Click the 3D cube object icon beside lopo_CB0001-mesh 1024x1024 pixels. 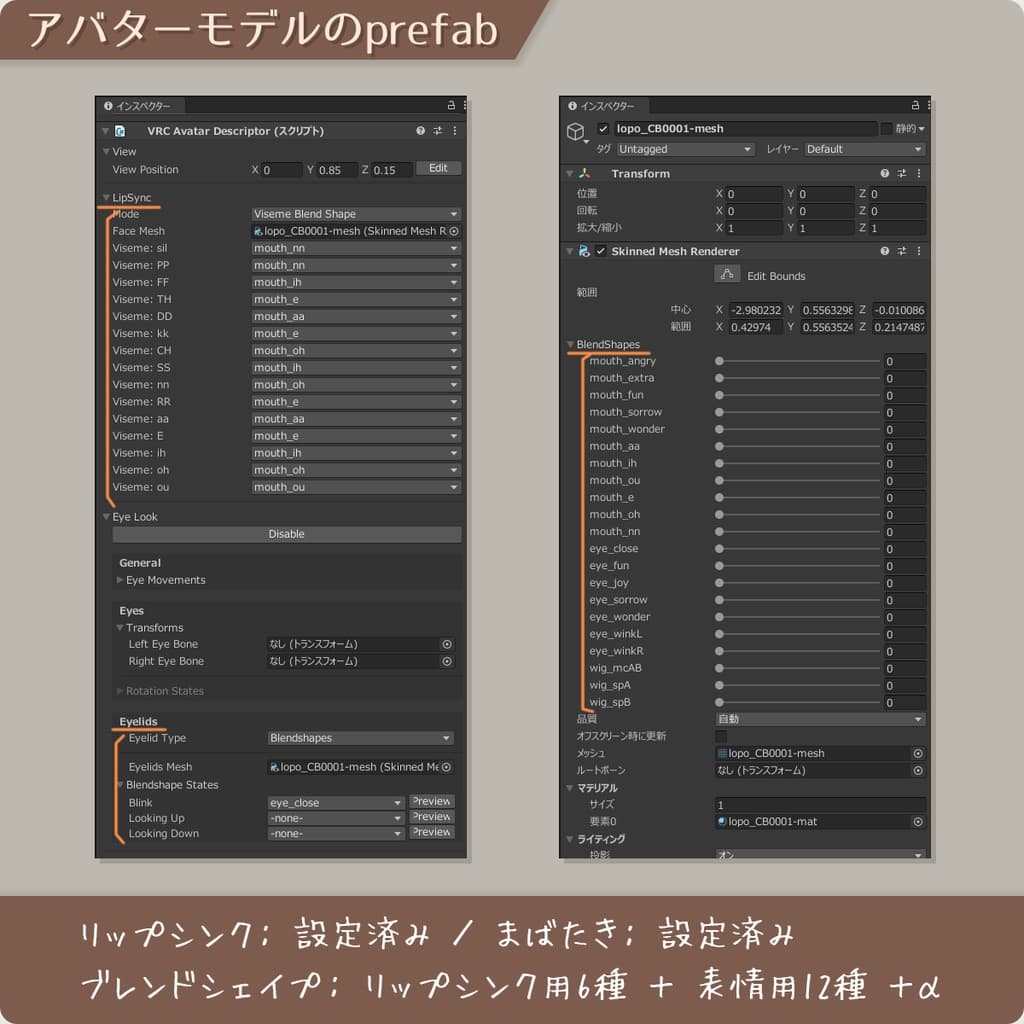click(x=576, y=131)
